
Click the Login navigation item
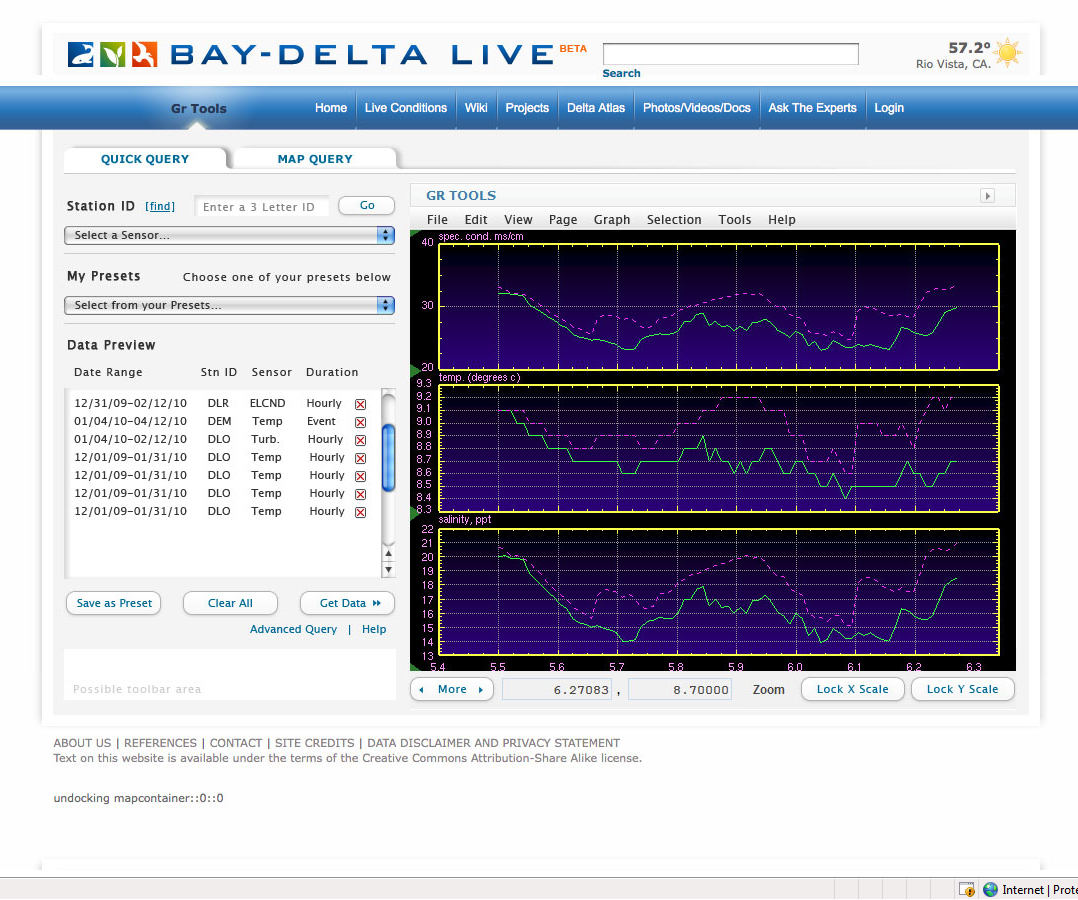click(889, 108)
